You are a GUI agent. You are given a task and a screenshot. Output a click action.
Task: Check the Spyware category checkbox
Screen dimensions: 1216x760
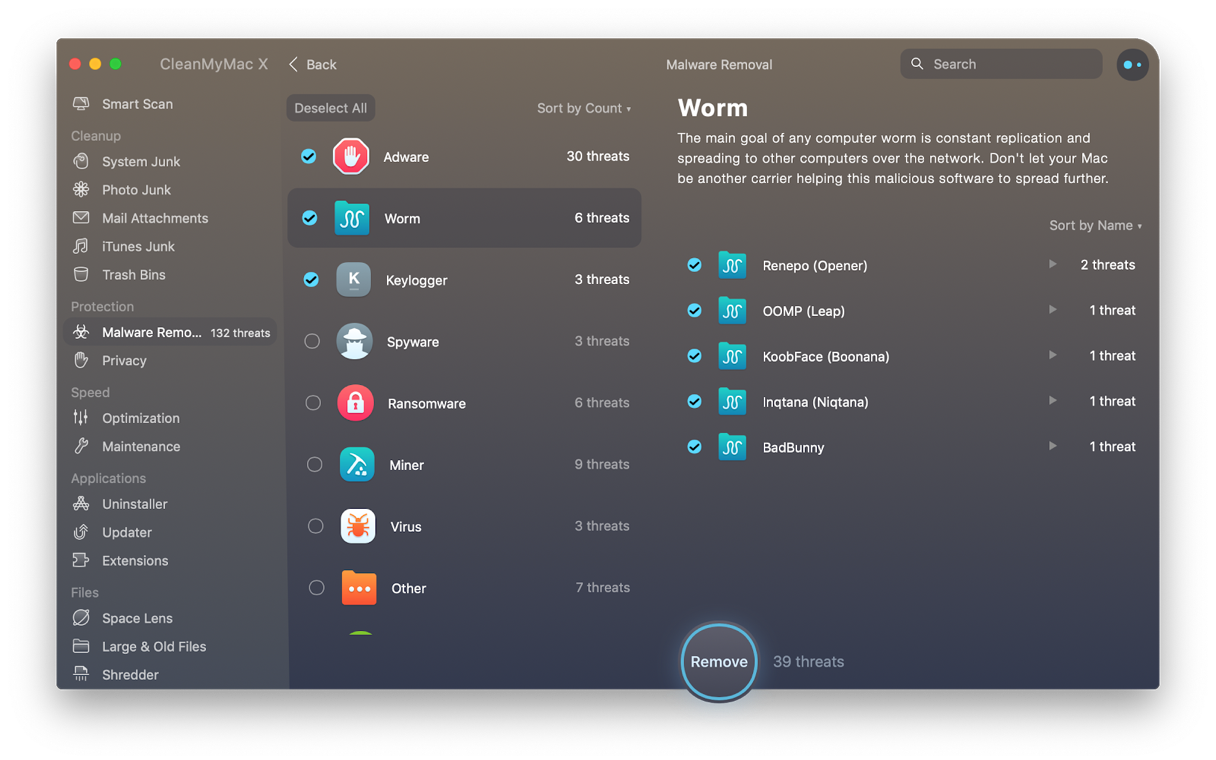coord(312,341)
